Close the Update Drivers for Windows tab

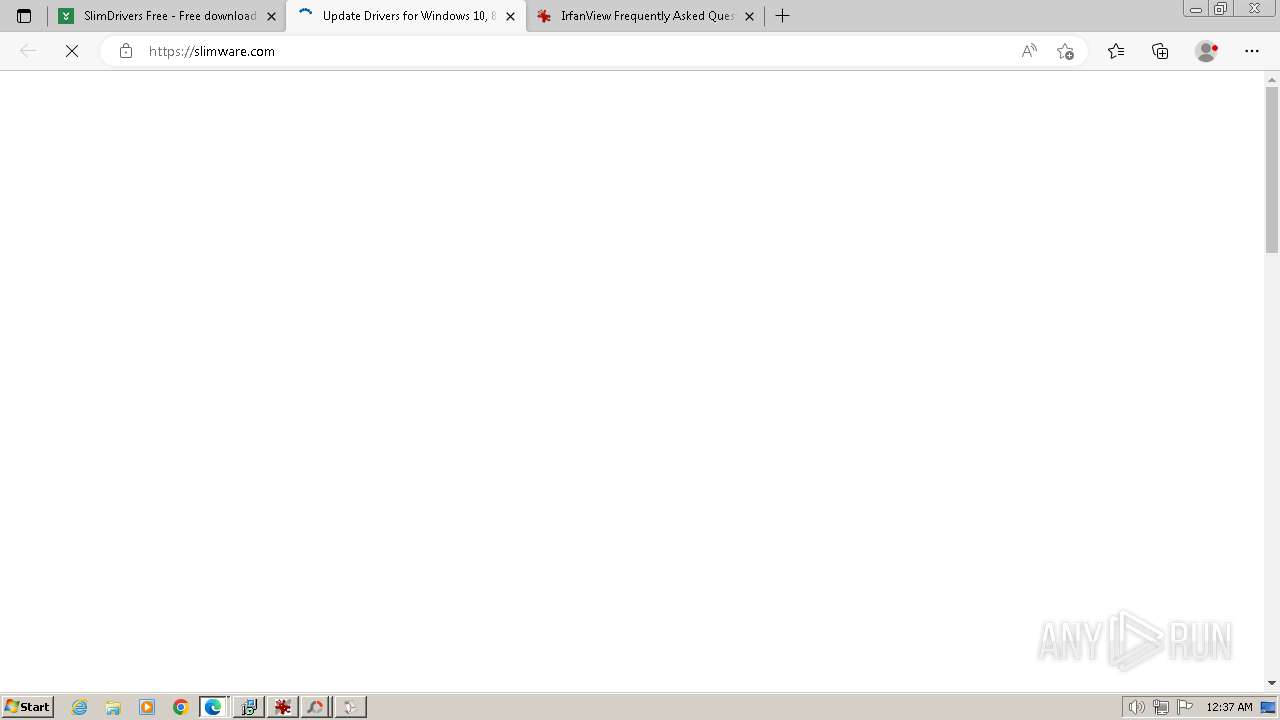(x=510, y=16)
